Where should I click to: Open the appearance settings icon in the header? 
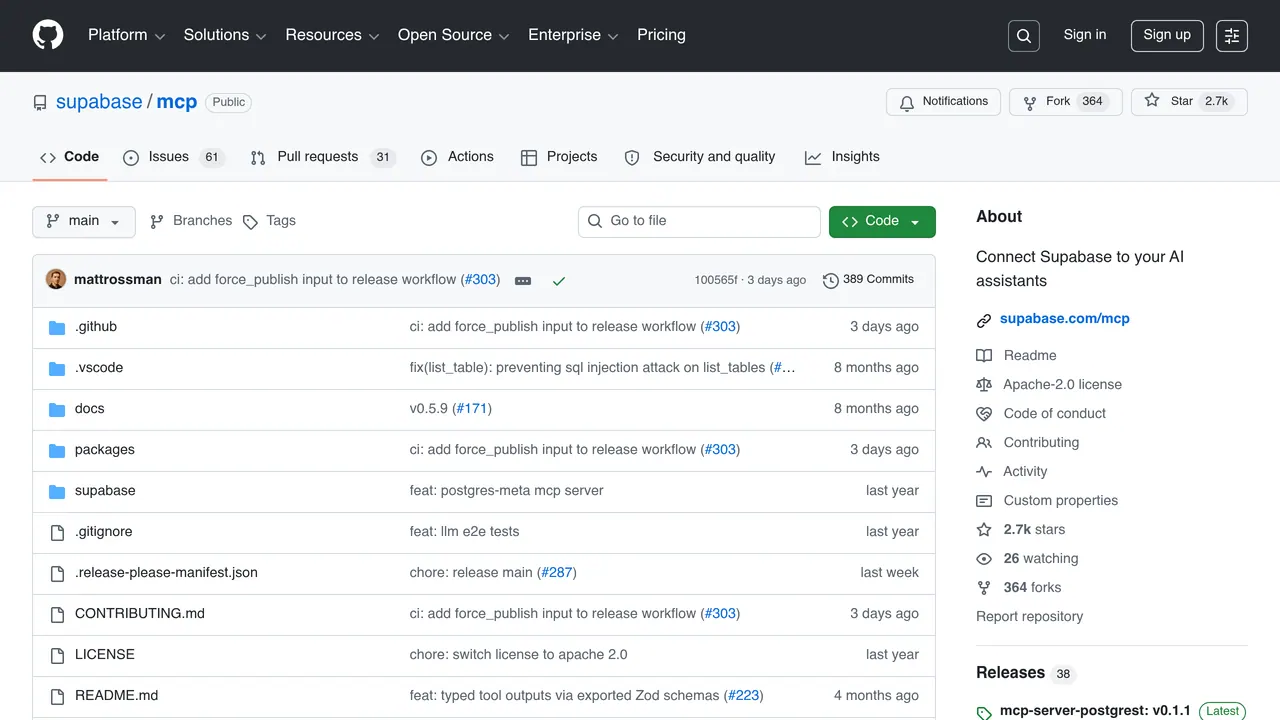[x=1232, y=36]
